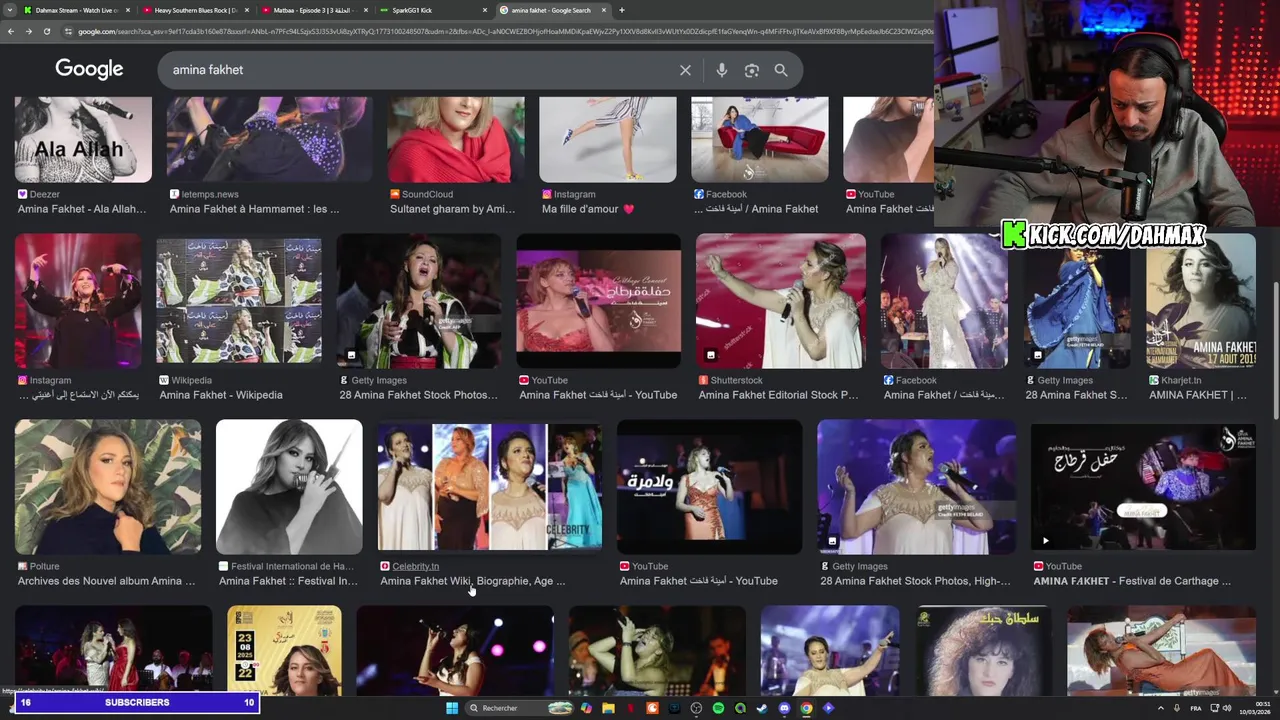1280x720 pixels.
Task: Open the Shutterstock white dress thumbnail
Action: 781,301
